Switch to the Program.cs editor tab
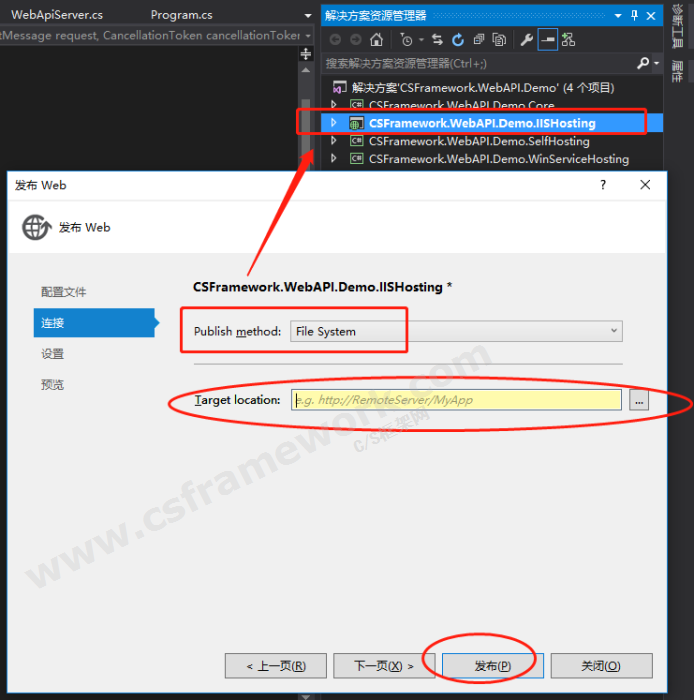This screenshot has width=694, height=700. coord(181,15)
